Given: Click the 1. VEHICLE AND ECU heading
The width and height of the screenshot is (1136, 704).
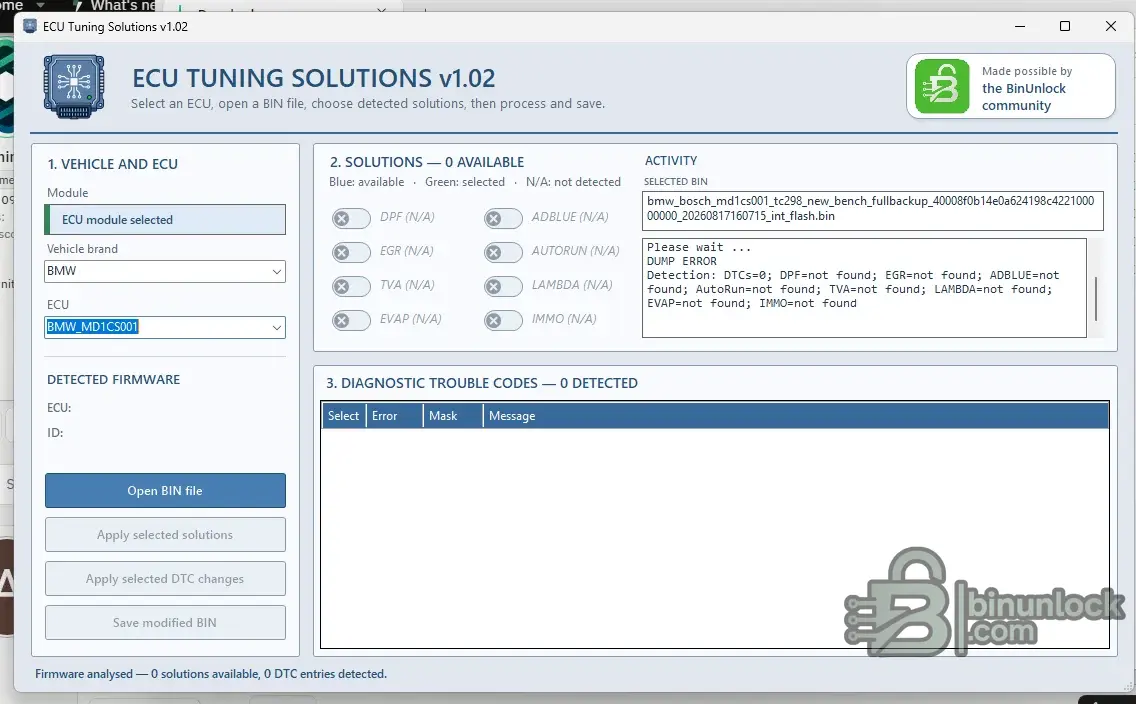Looking at the screenshot, I should (x=112, y=164).
